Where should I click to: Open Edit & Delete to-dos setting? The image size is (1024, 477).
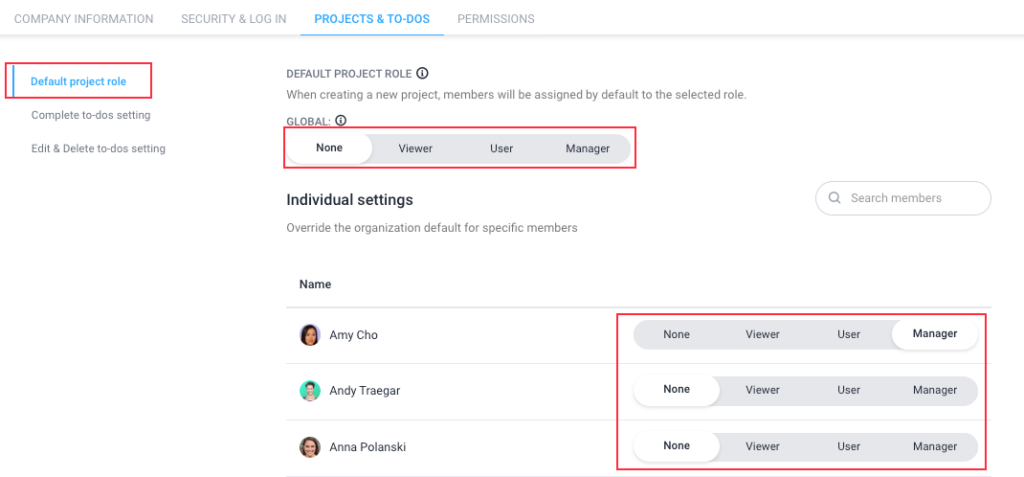coord(98,148)
